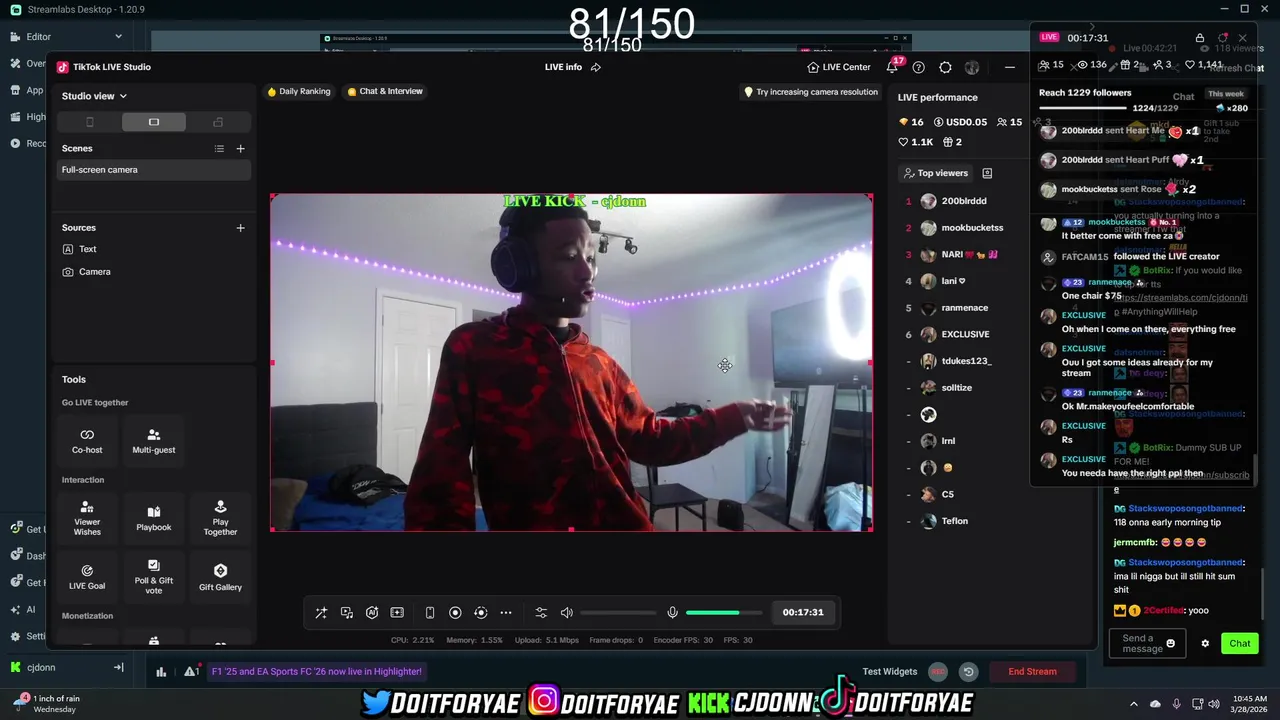The width and height of the screenshot is (1280, 720).
Task: Open Highlighter F1 '25 announcement
Action: [x=317, y=672]
